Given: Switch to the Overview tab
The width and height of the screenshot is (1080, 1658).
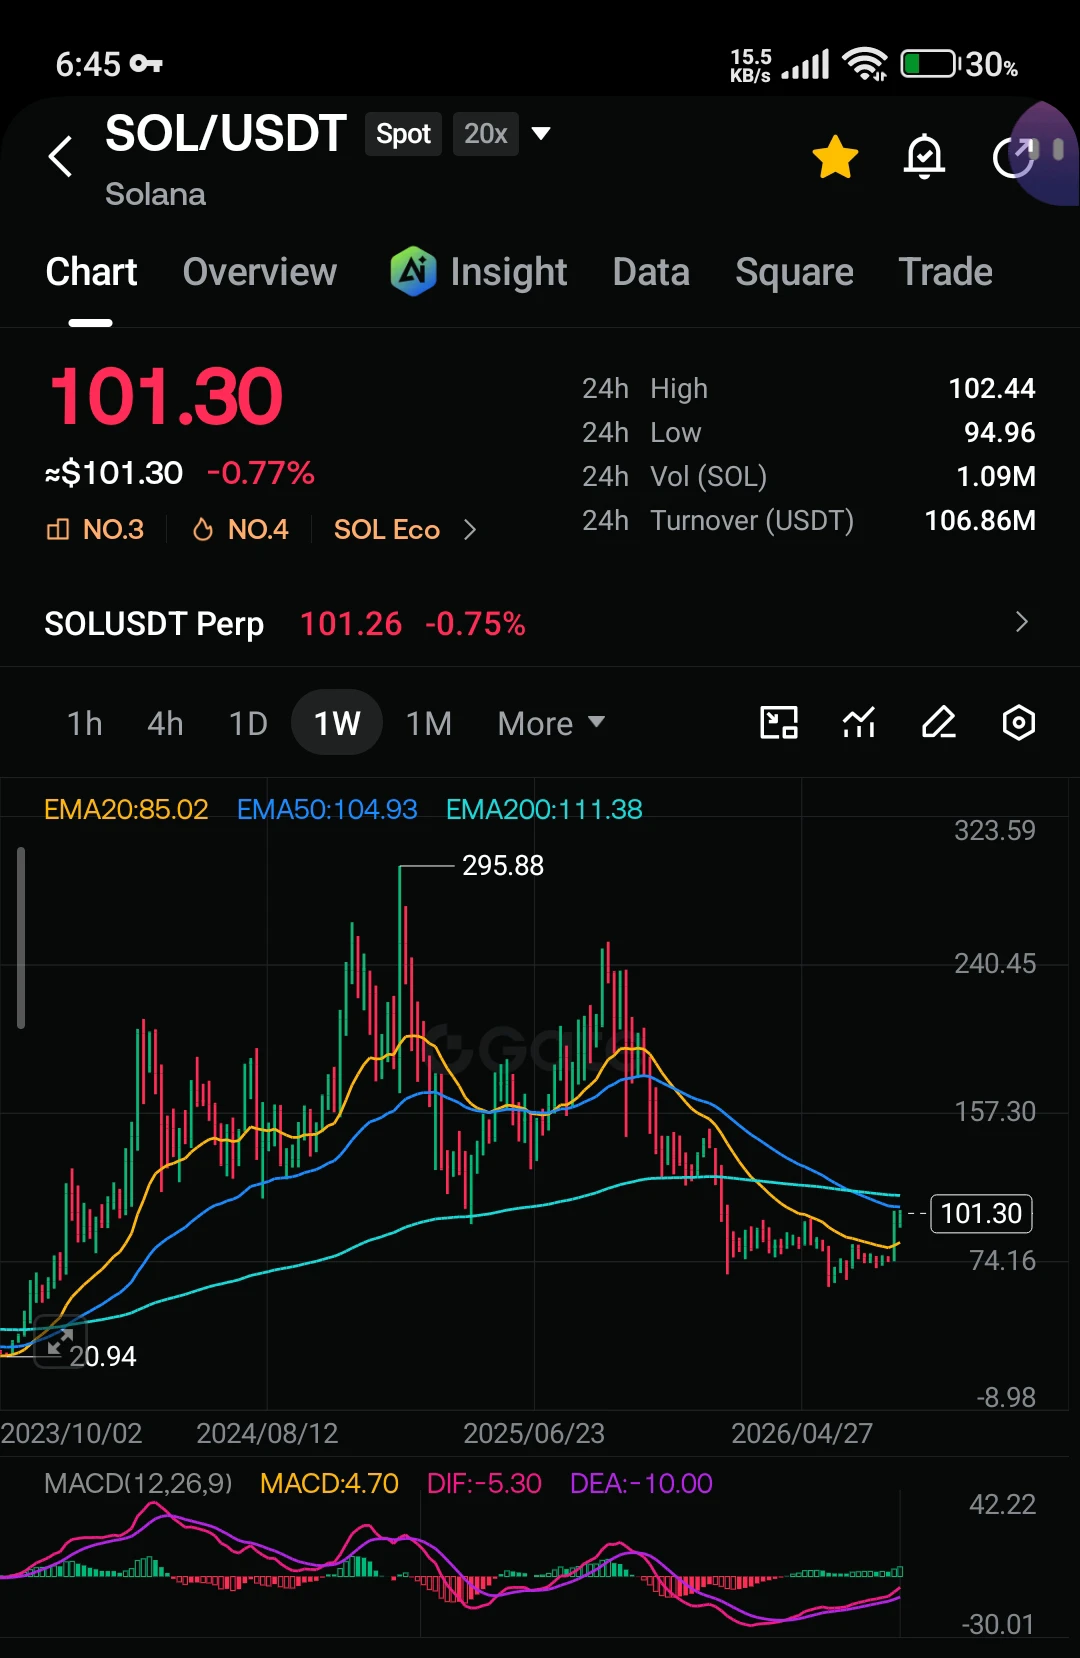Looking at the screenshot, I should pos(260,272).
